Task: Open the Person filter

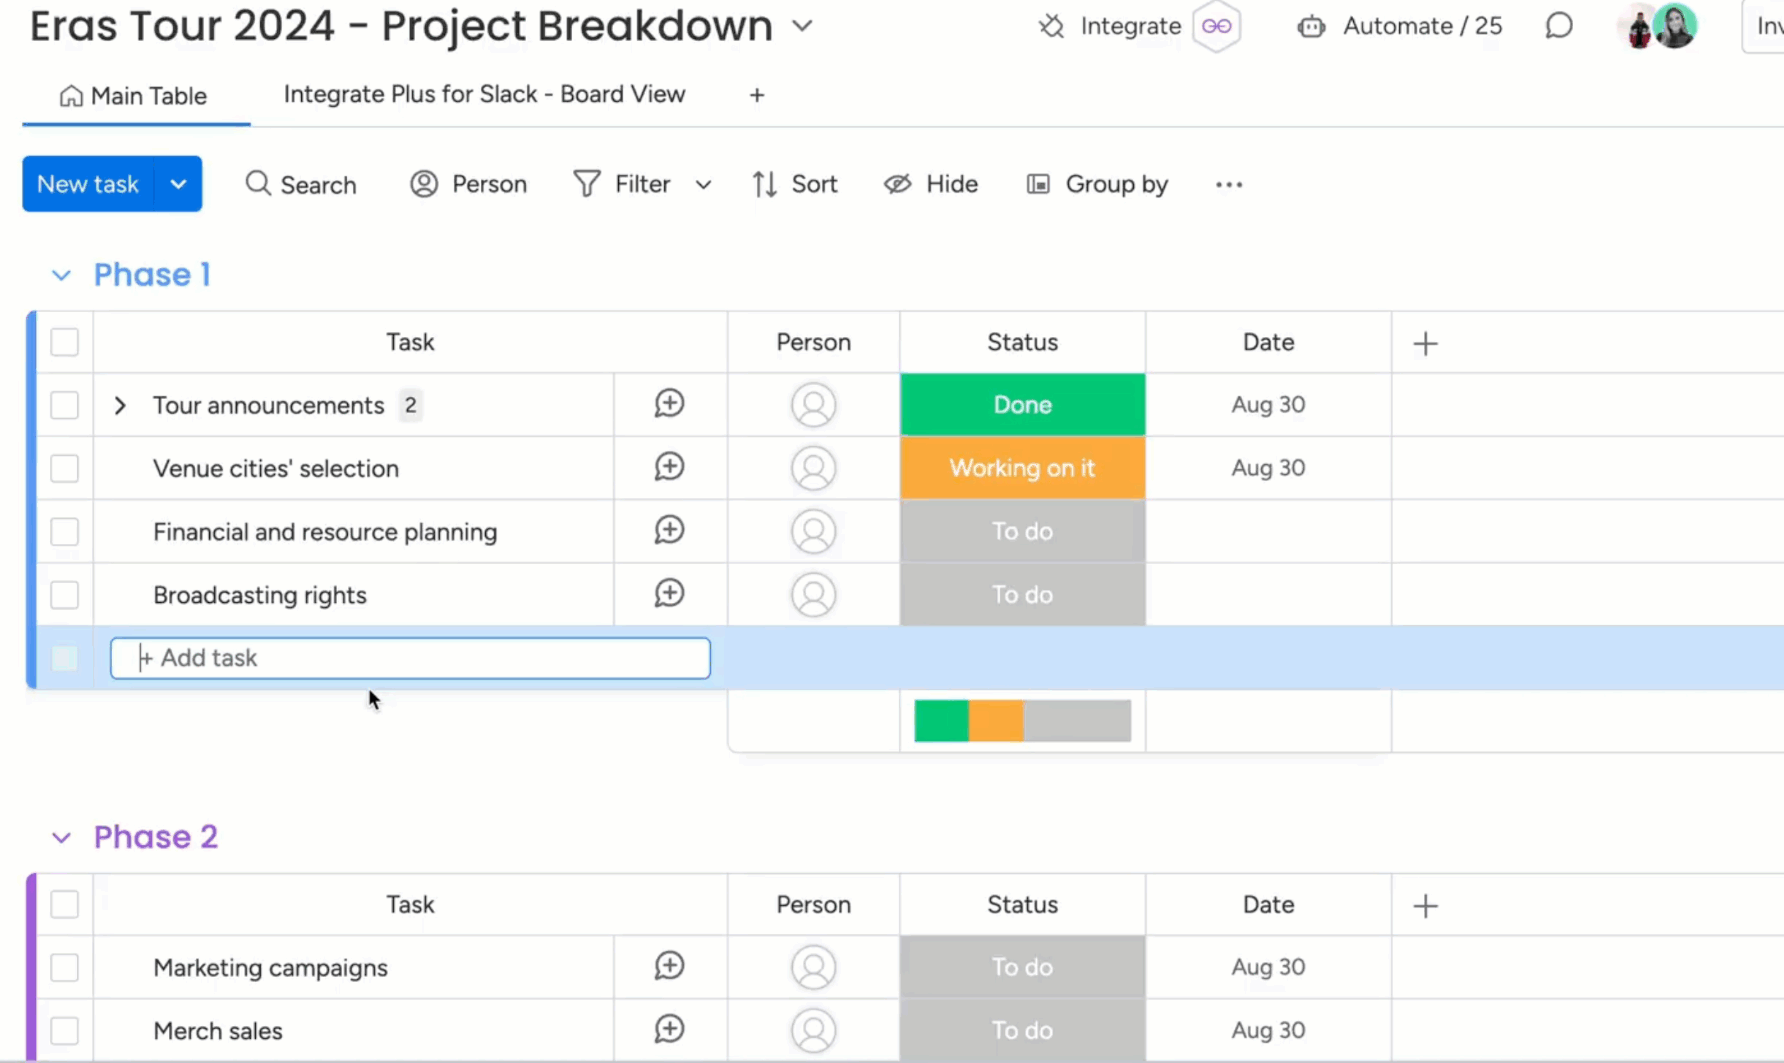Action: tap(468, 184)
